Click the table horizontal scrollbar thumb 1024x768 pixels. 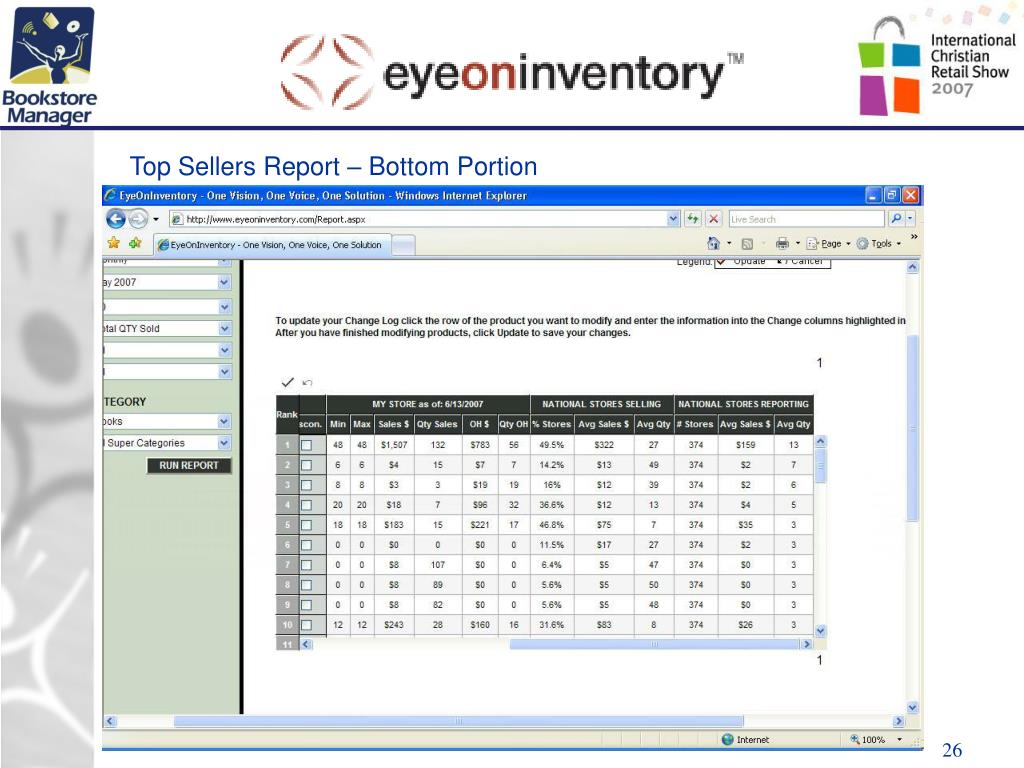(x=654, y=644)
